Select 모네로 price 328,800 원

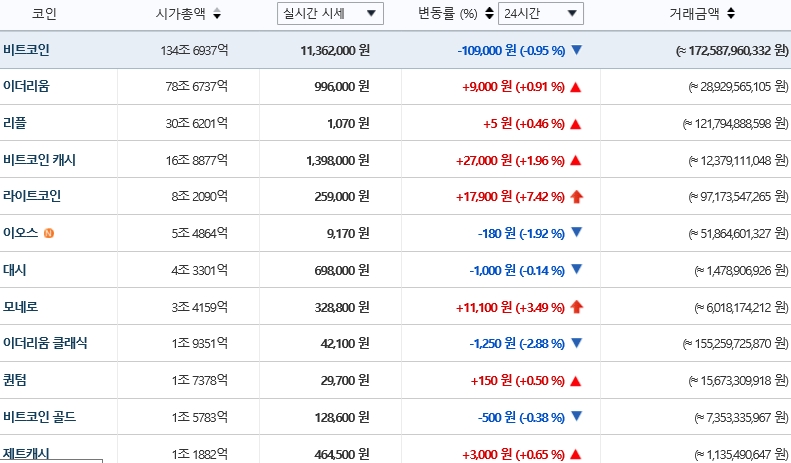click(x=342, y=307)
